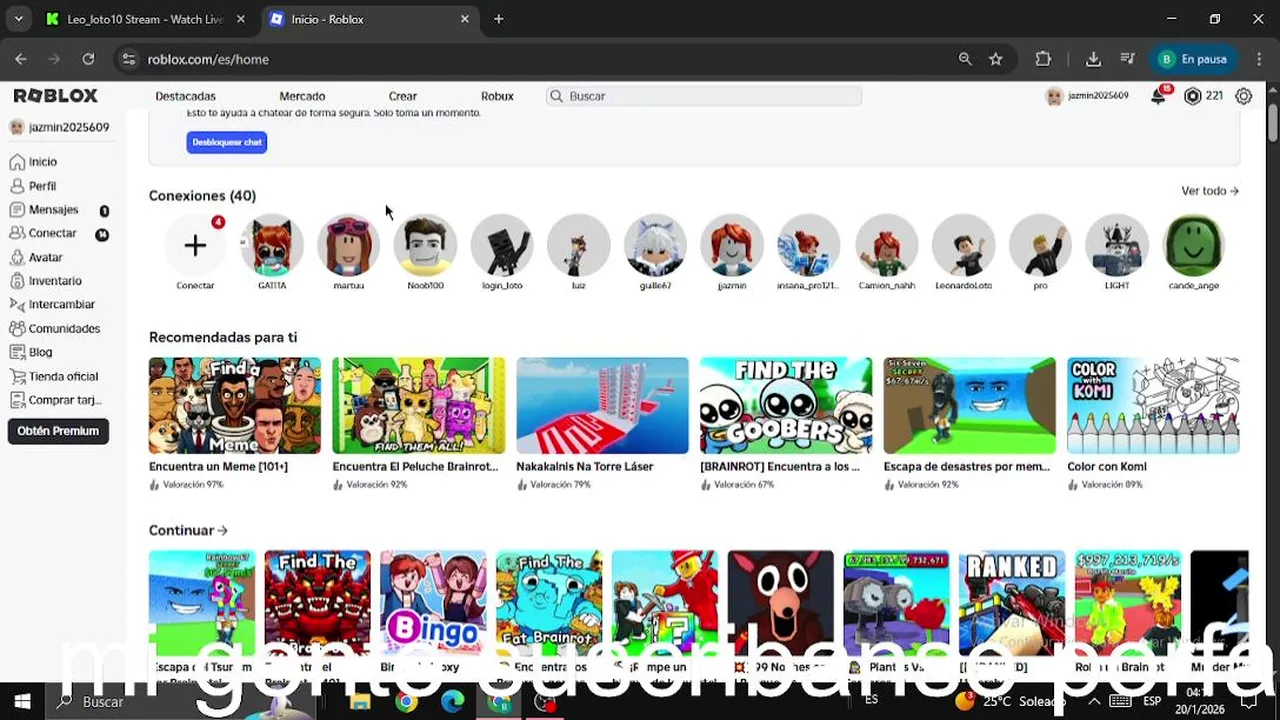Open notifications bell icon
The height and width of the screenshot is (720, 1280).
click(x=1158, y=96)
